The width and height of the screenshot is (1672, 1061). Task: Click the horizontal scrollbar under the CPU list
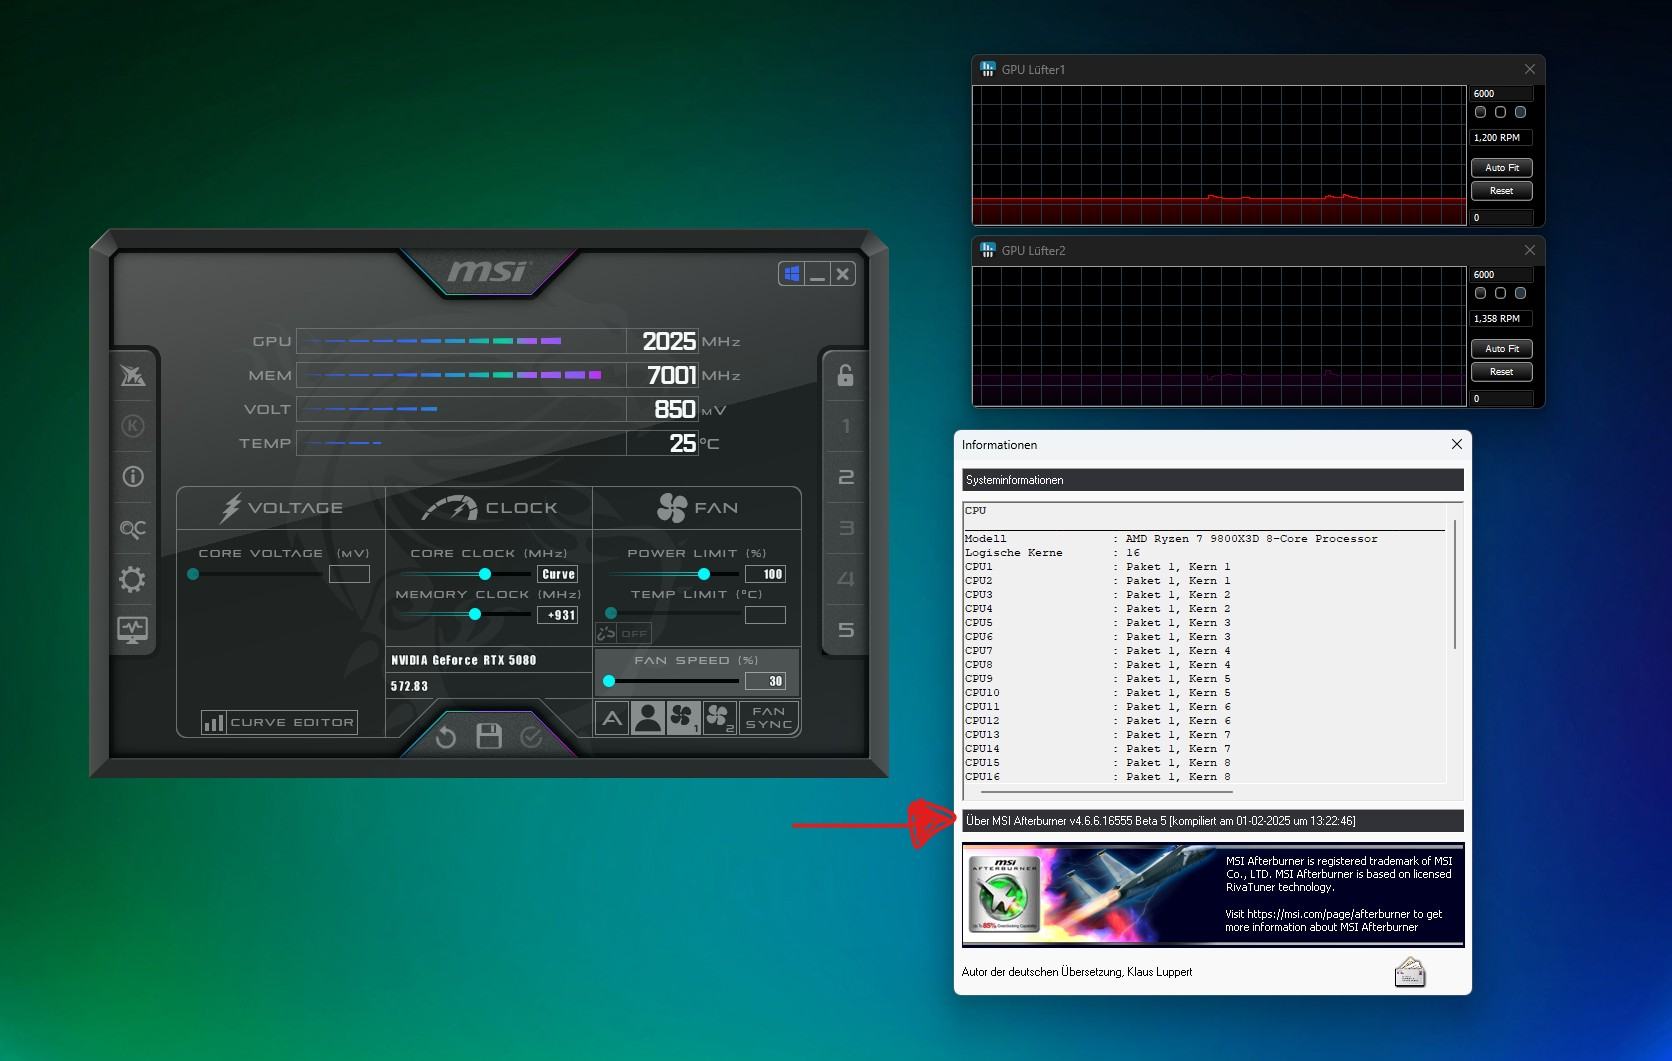point(1108,792)
